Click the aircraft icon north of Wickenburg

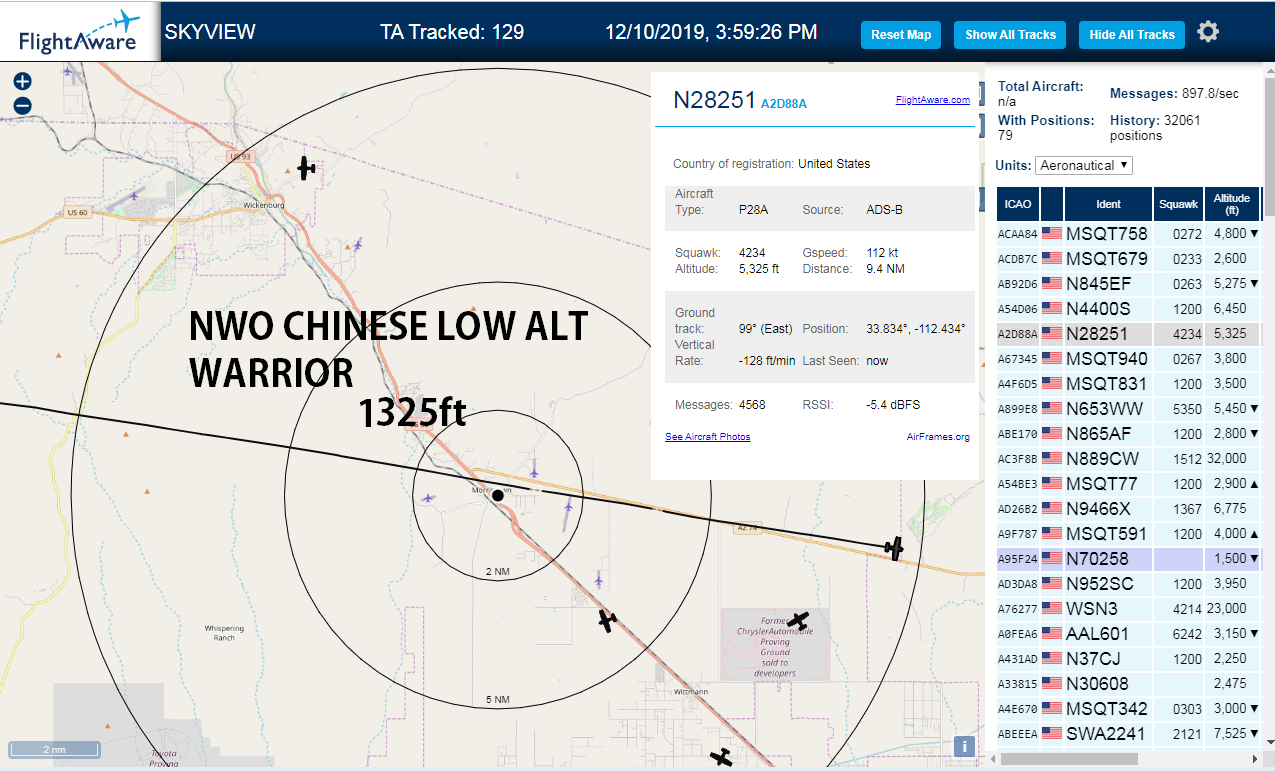pos(306,168)
